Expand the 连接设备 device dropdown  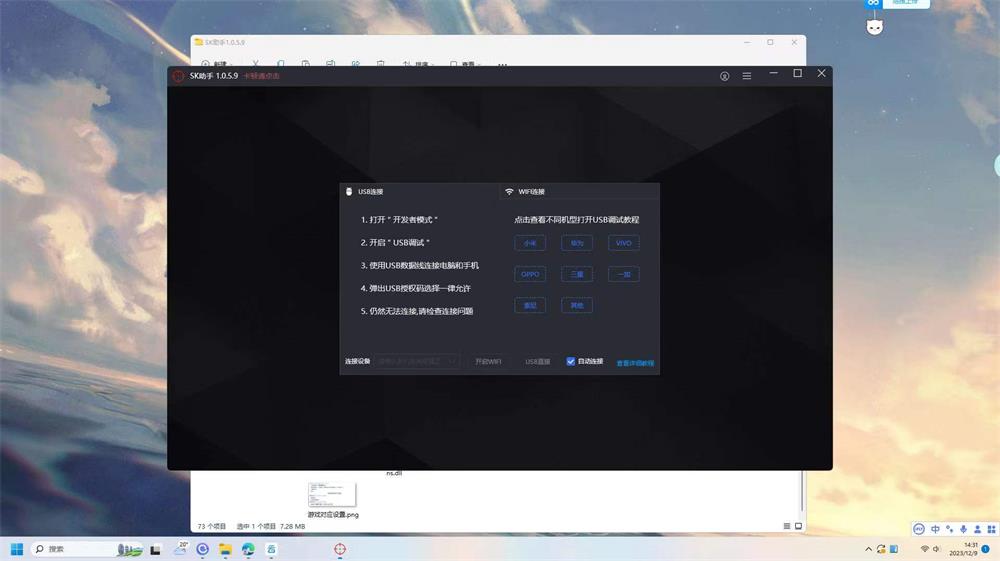point(418,361)
